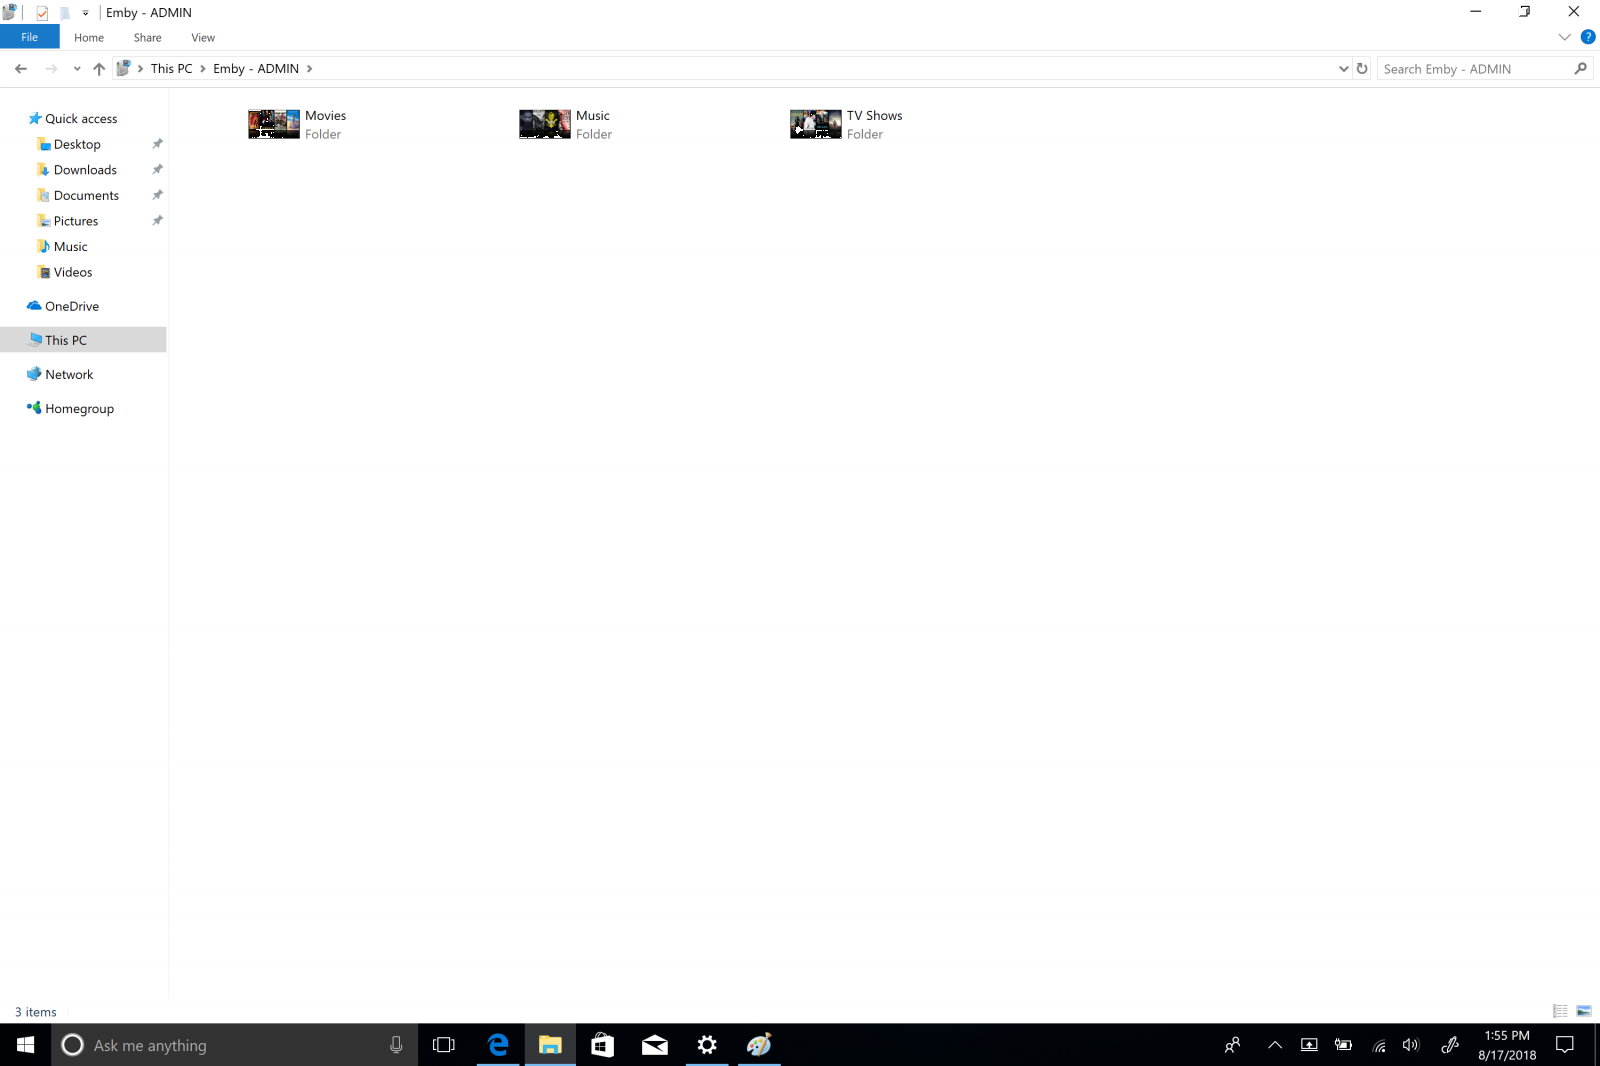1600x1066 pixels.
Task: Open the Microsoft Store from the taskbar
Action: coord(602,1045)
